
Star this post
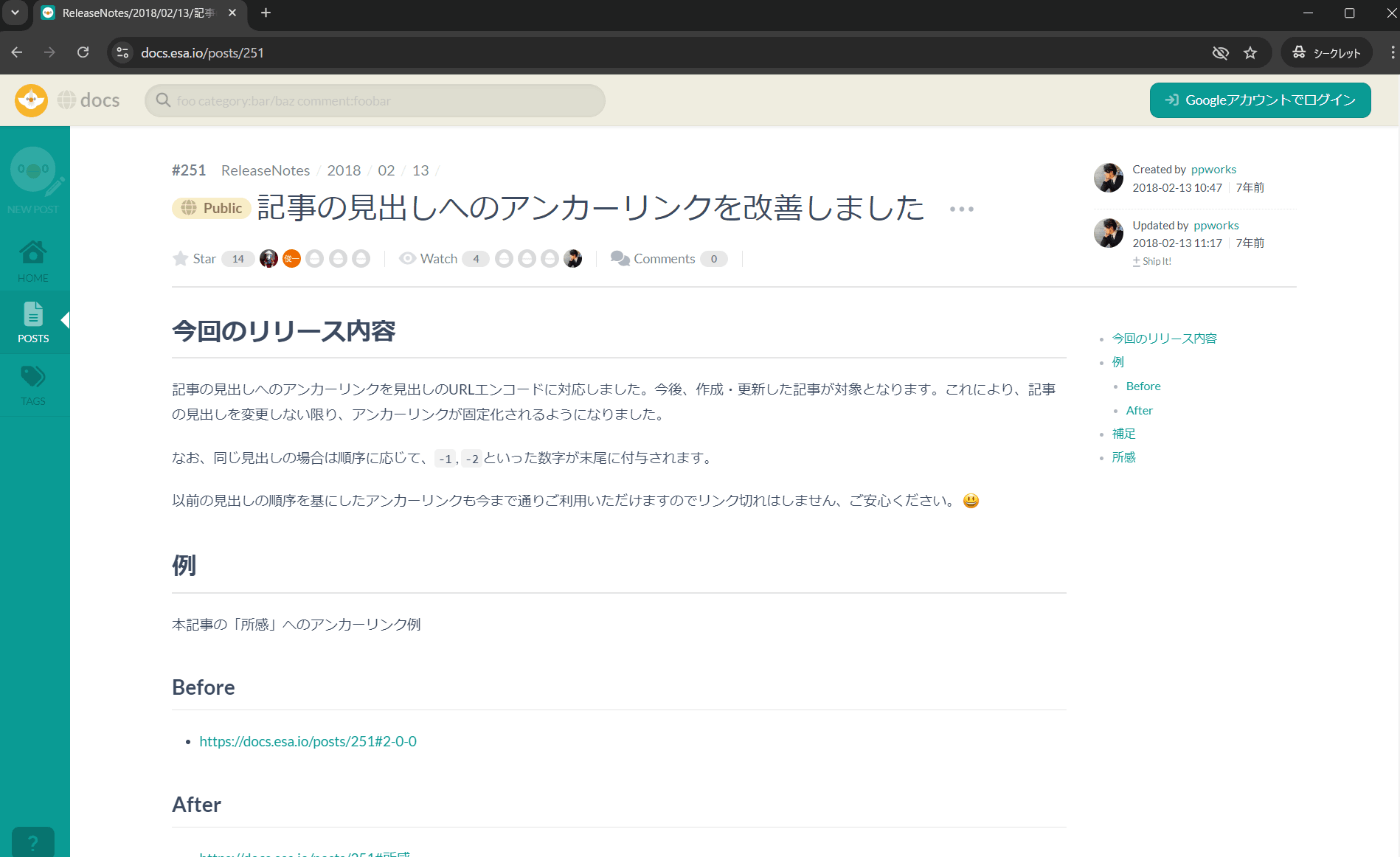point(181,259)
